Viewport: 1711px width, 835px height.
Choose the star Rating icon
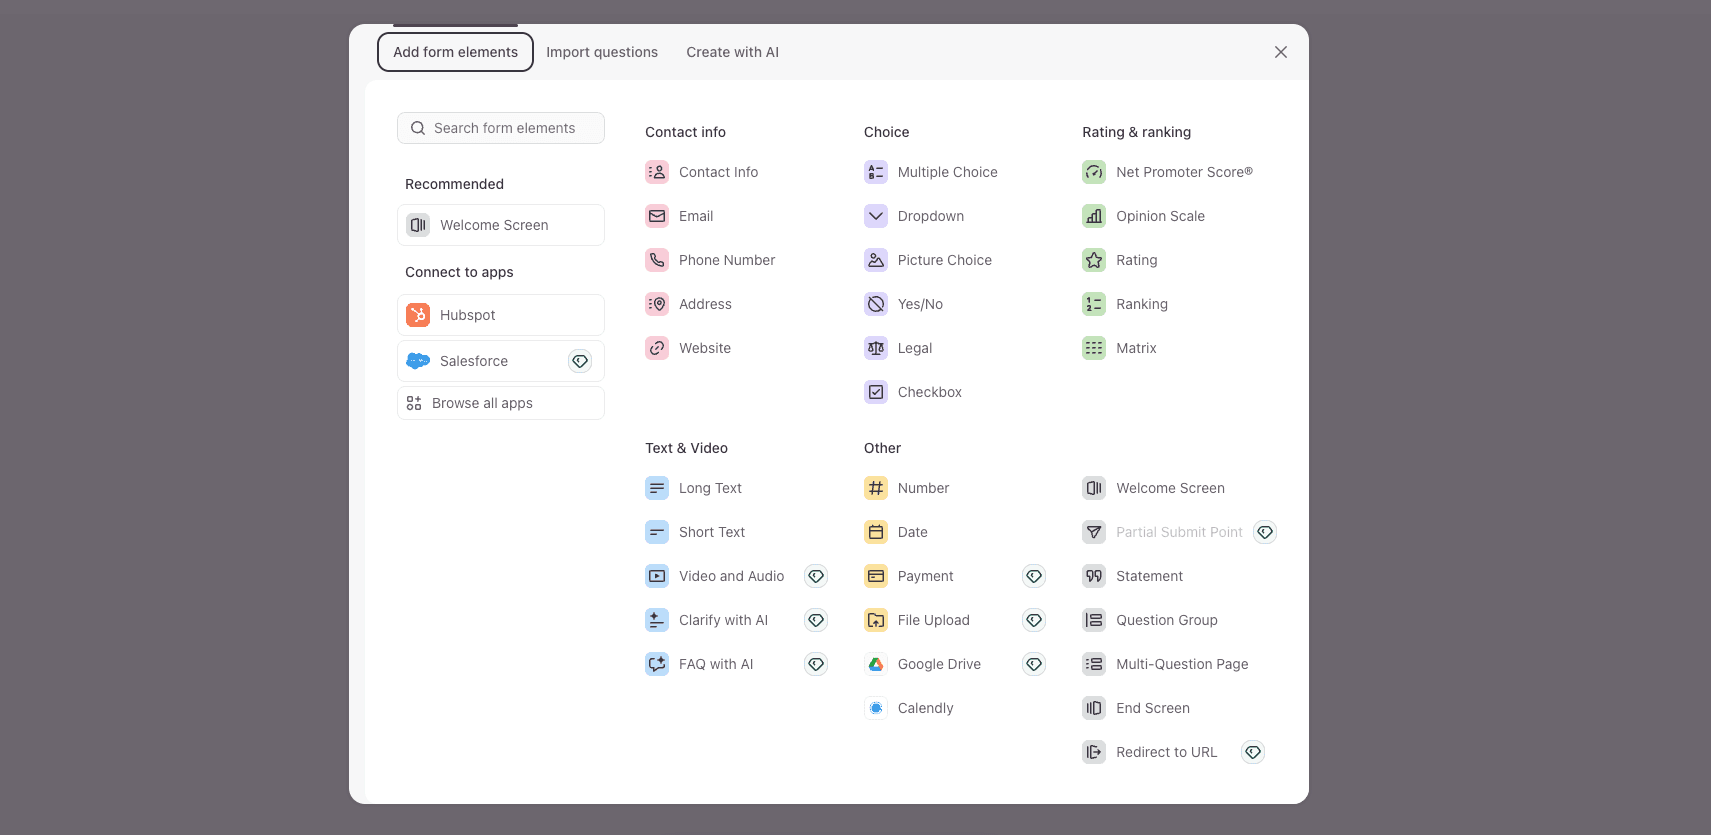1094,260
